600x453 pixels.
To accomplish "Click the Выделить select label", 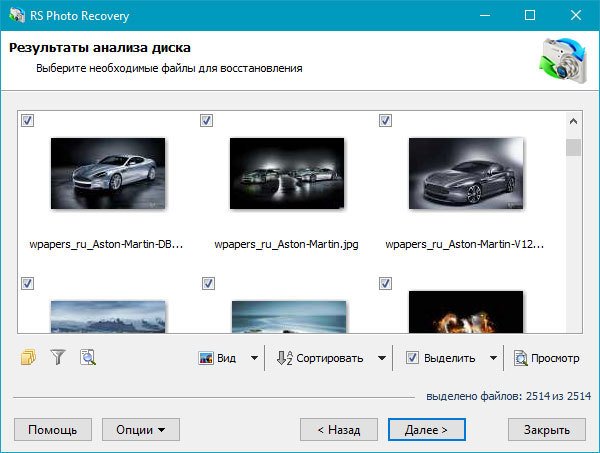I will tap(450, 358).
